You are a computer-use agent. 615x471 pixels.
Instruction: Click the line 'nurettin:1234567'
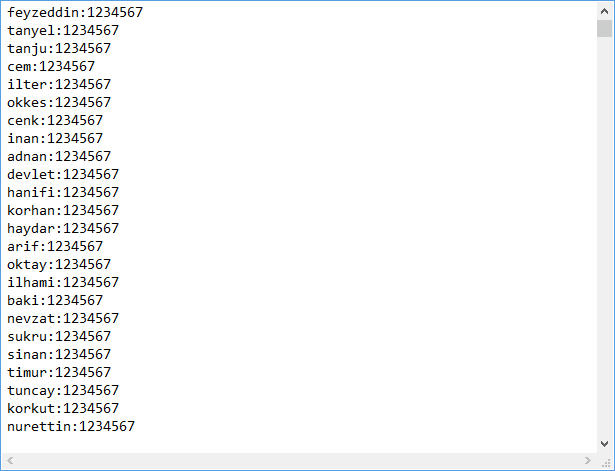[x=71, y=427]
